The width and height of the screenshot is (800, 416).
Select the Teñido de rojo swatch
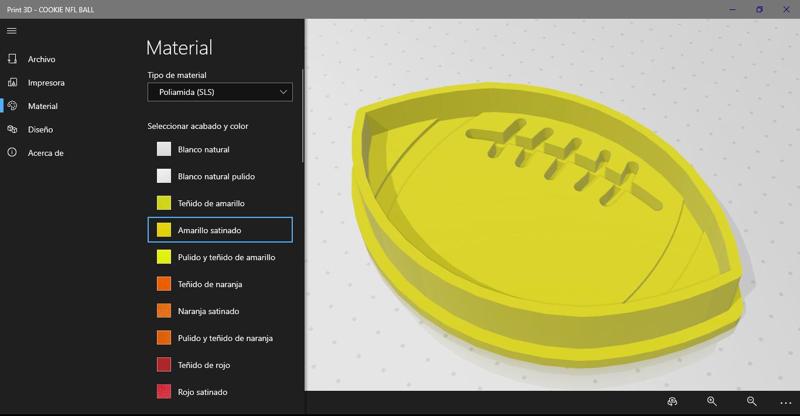164,365
